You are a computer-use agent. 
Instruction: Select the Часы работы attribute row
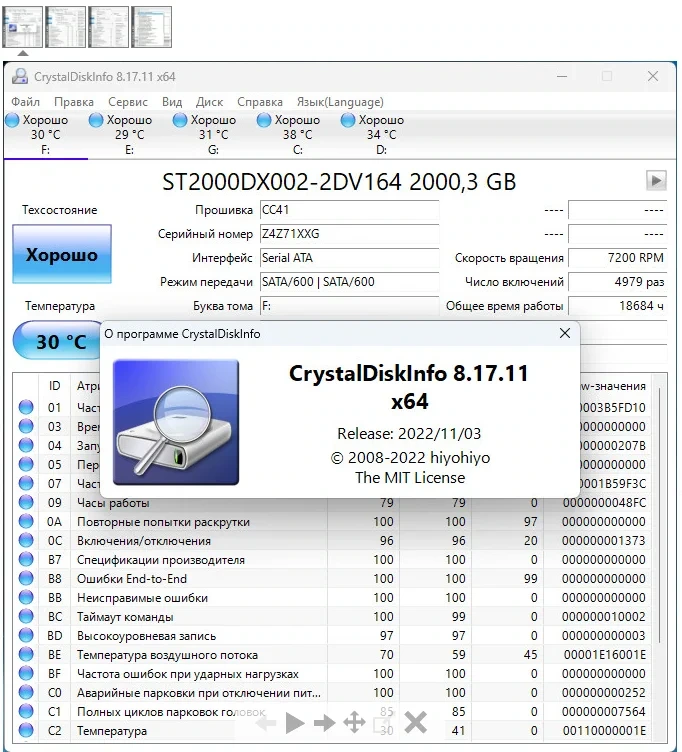pos(331,503)
